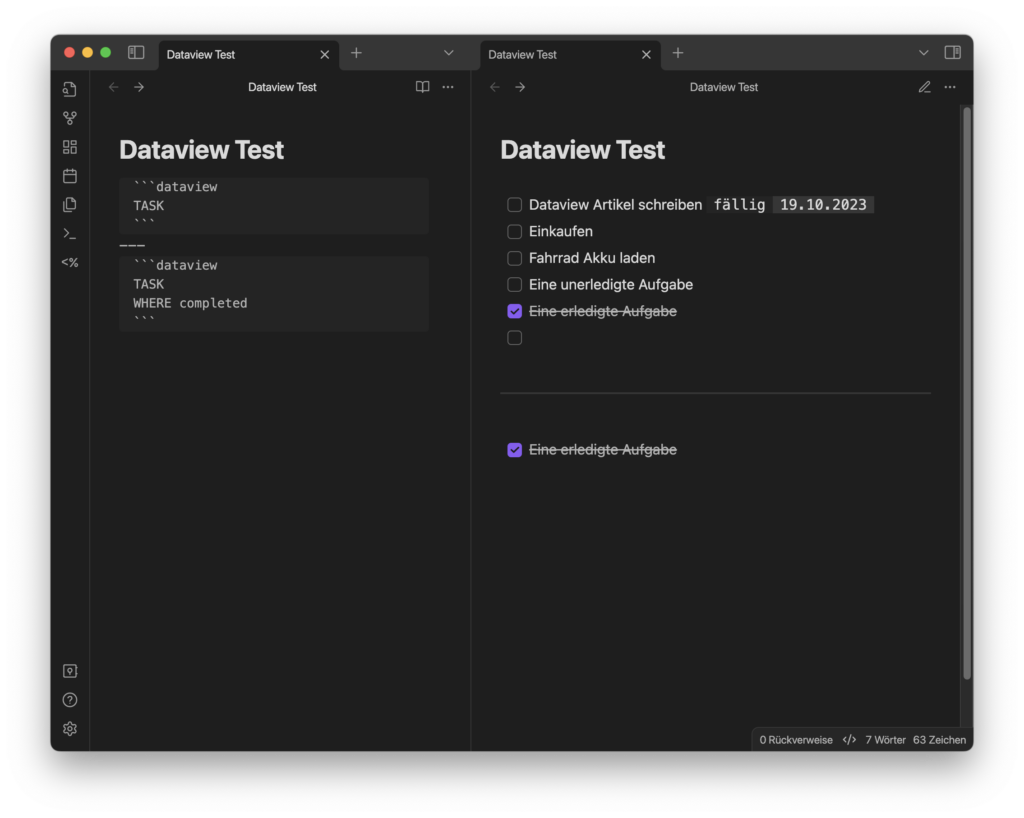This screenshot has width=1024, height=818.
Task: Open more options in right pane
Action: coord(950,87)
